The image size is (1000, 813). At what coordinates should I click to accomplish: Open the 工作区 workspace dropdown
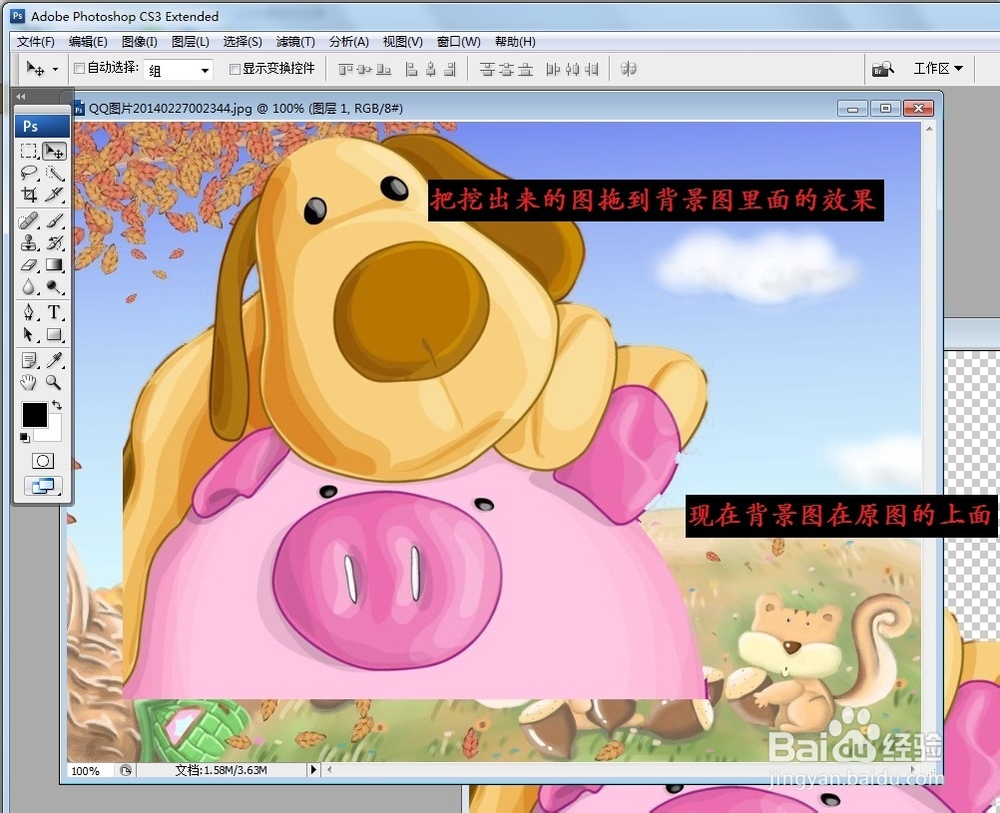[938, 68]
